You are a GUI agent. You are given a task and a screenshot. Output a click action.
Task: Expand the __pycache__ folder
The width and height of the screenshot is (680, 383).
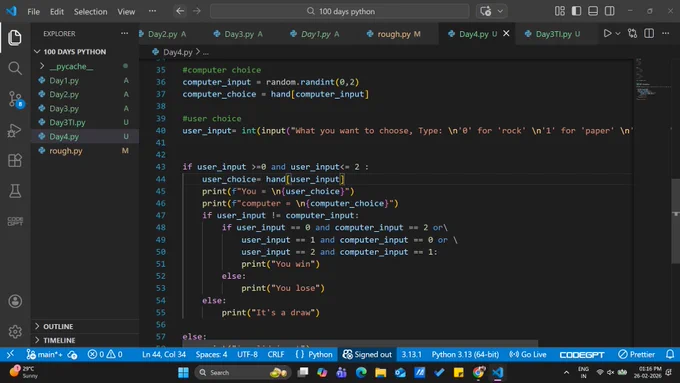click(71, 66)
